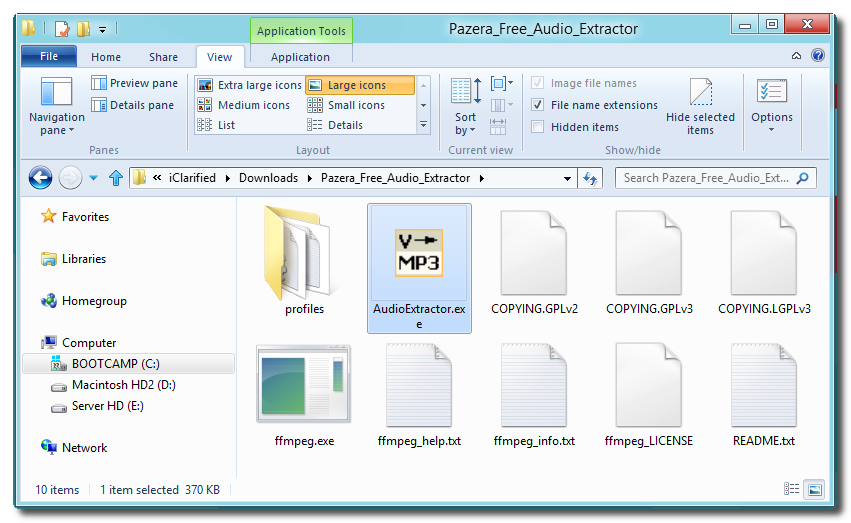Viewport: 851px width, 523px height.
Task: Select the README.txt file icon
Action: [764, 384]
